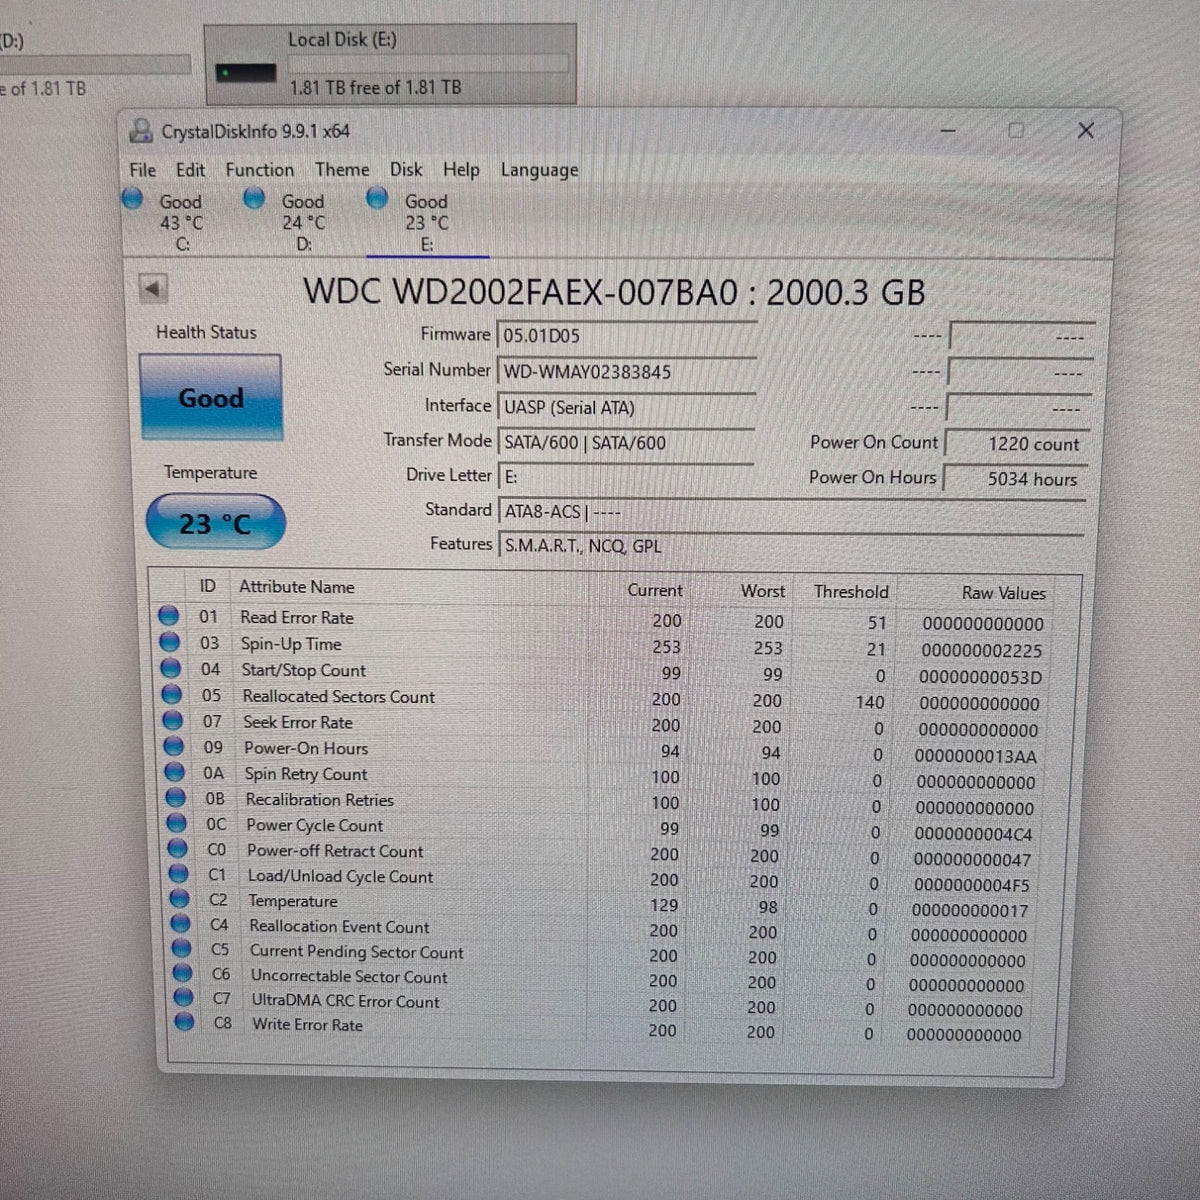Open the Language menu
The height and width of the screenshot is (1200, 1200).
pos(540,171)
